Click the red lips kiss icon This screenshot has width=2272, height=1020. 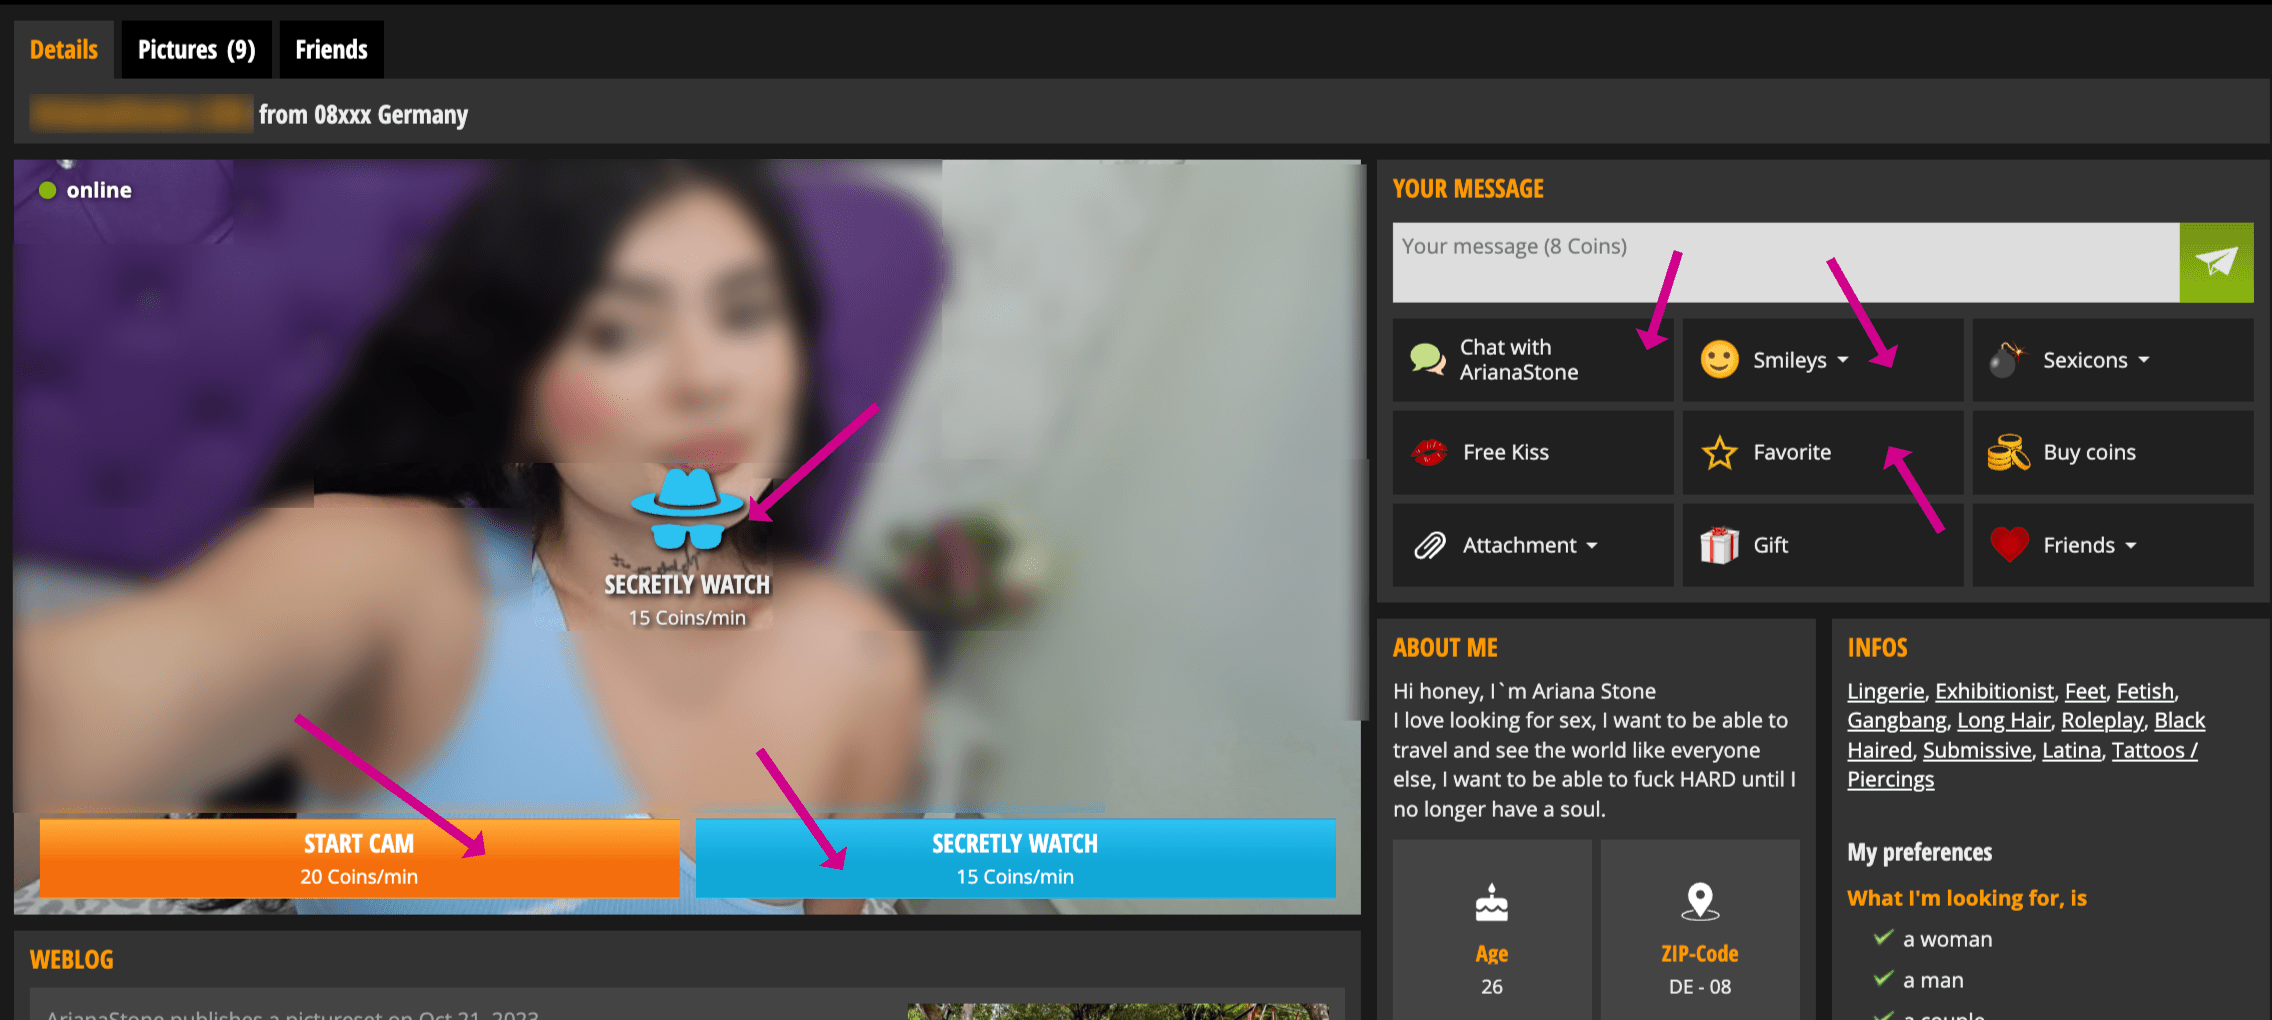1429,453
